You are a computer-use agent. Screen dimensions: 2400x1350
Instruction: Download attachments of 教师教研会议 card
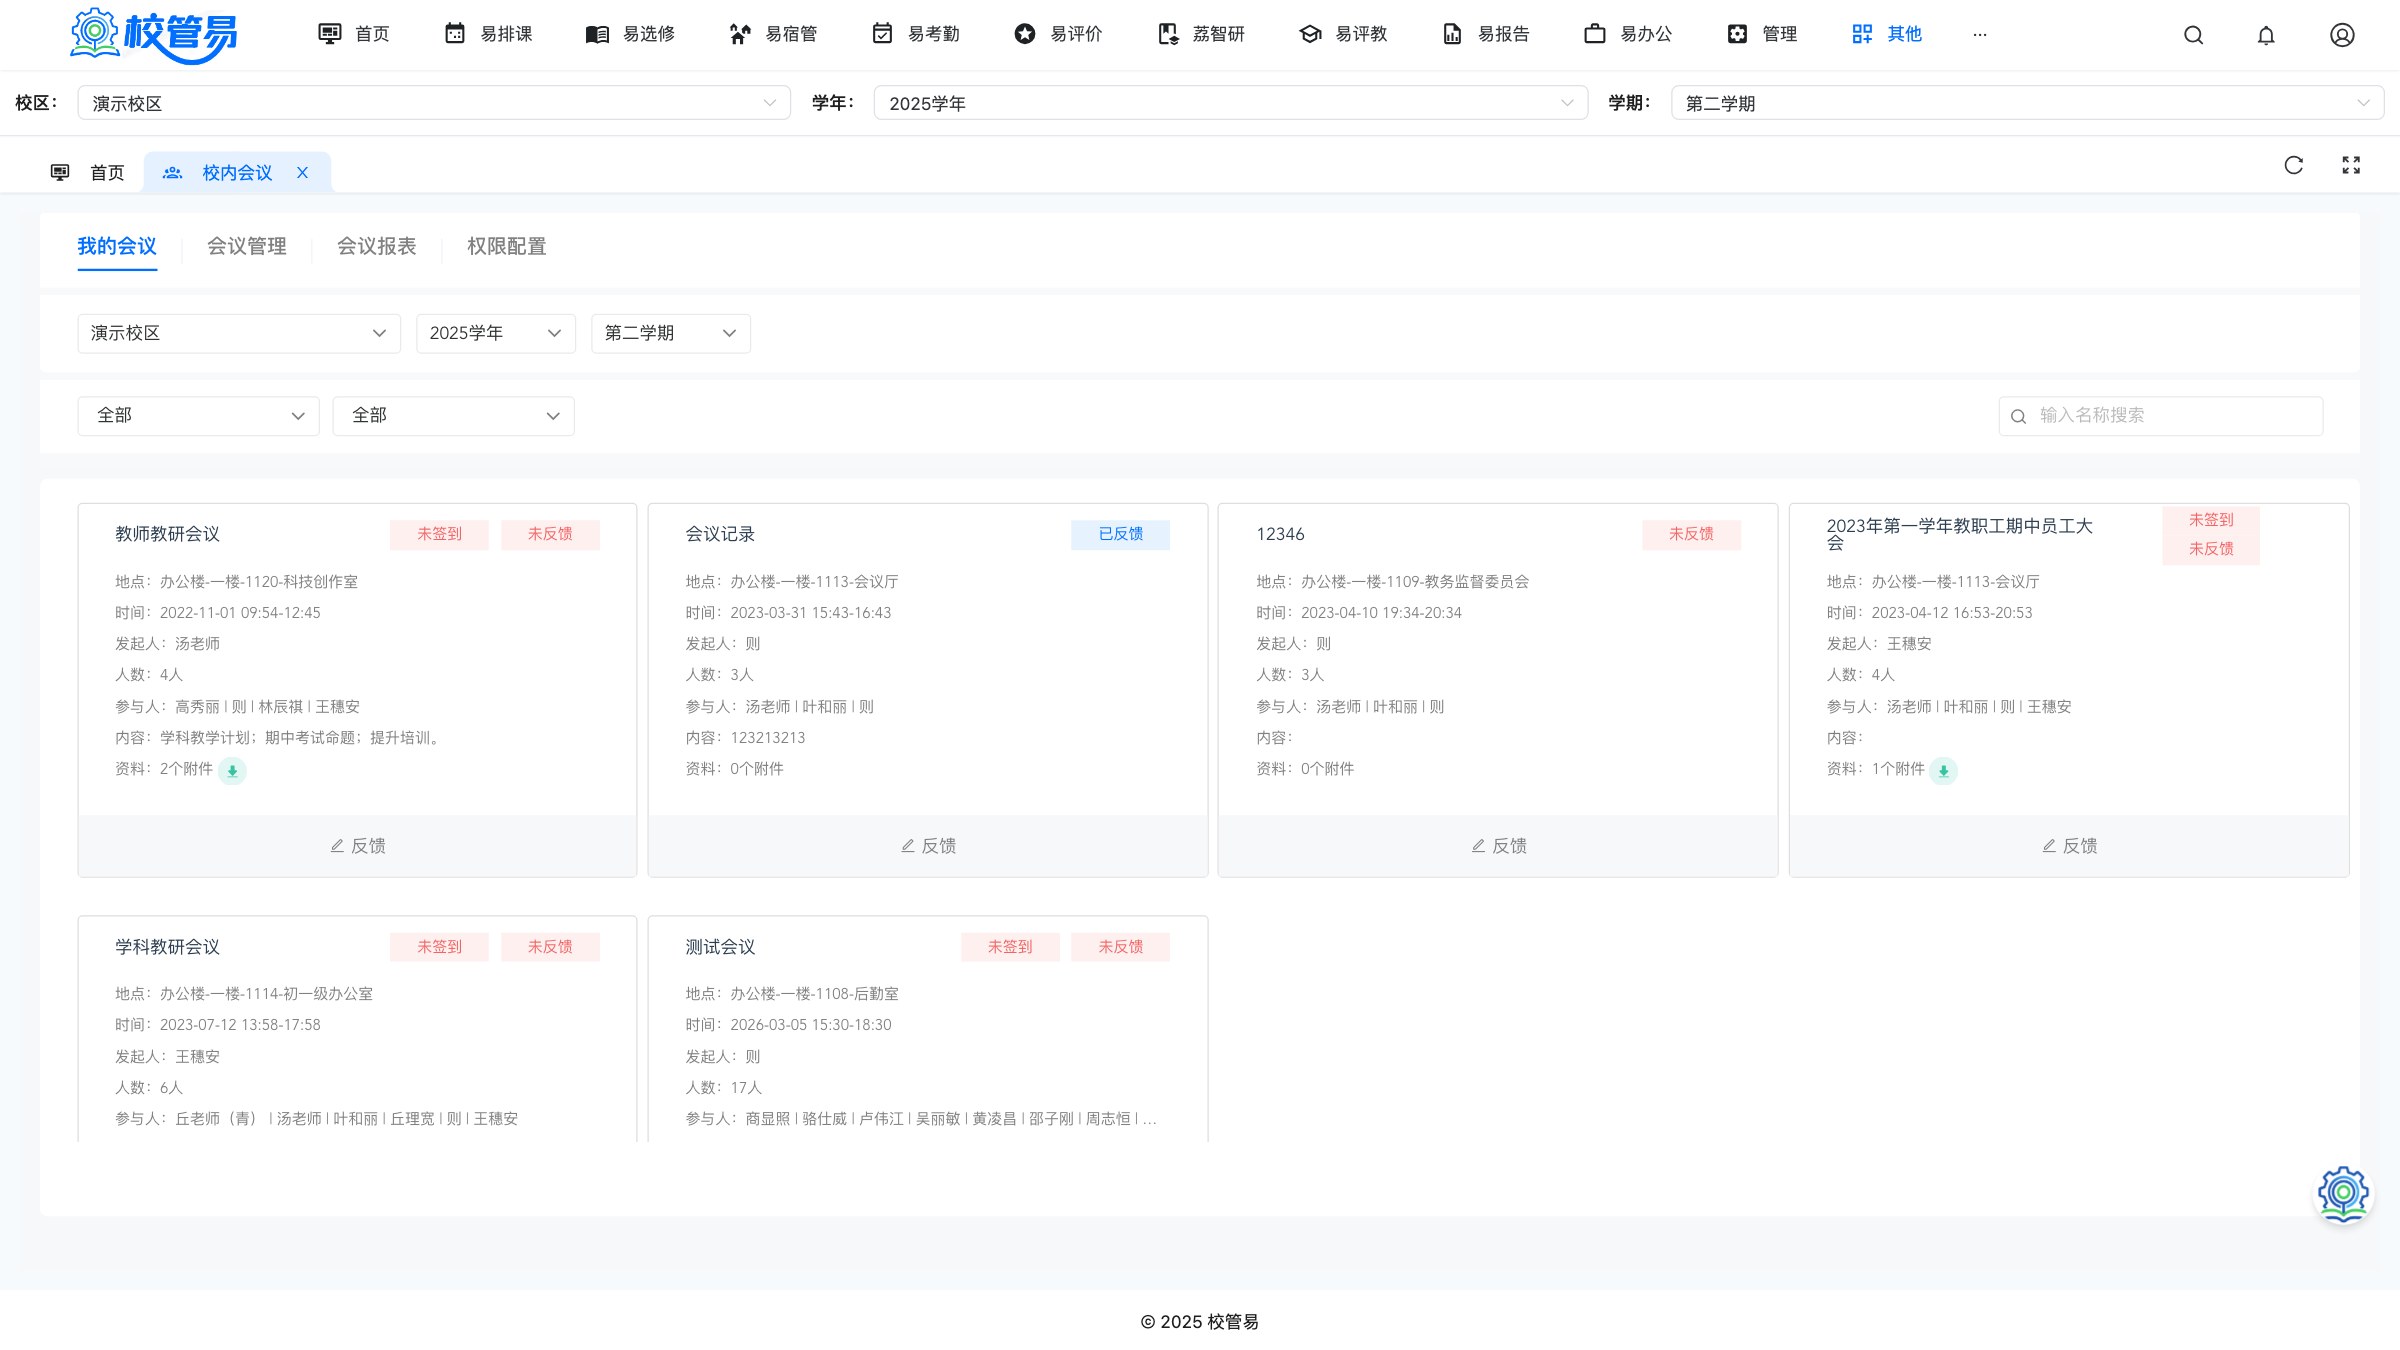(x=232, y=770)
